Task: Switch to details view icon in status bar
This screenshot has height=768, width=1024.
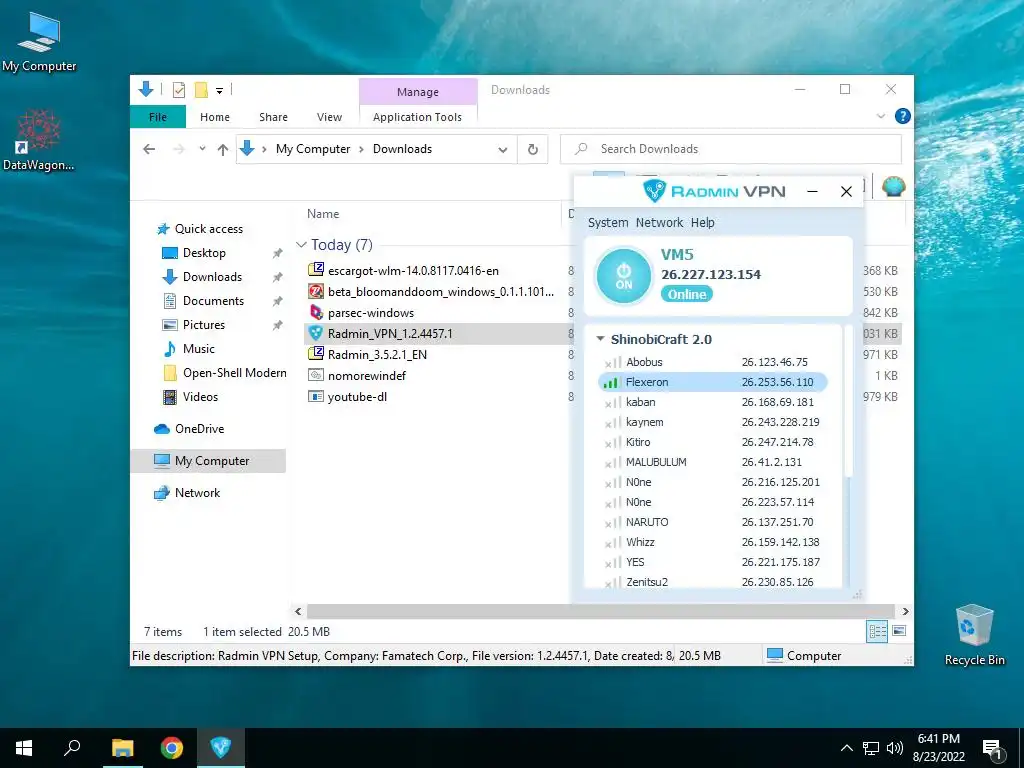Action: tap(877, 631)
